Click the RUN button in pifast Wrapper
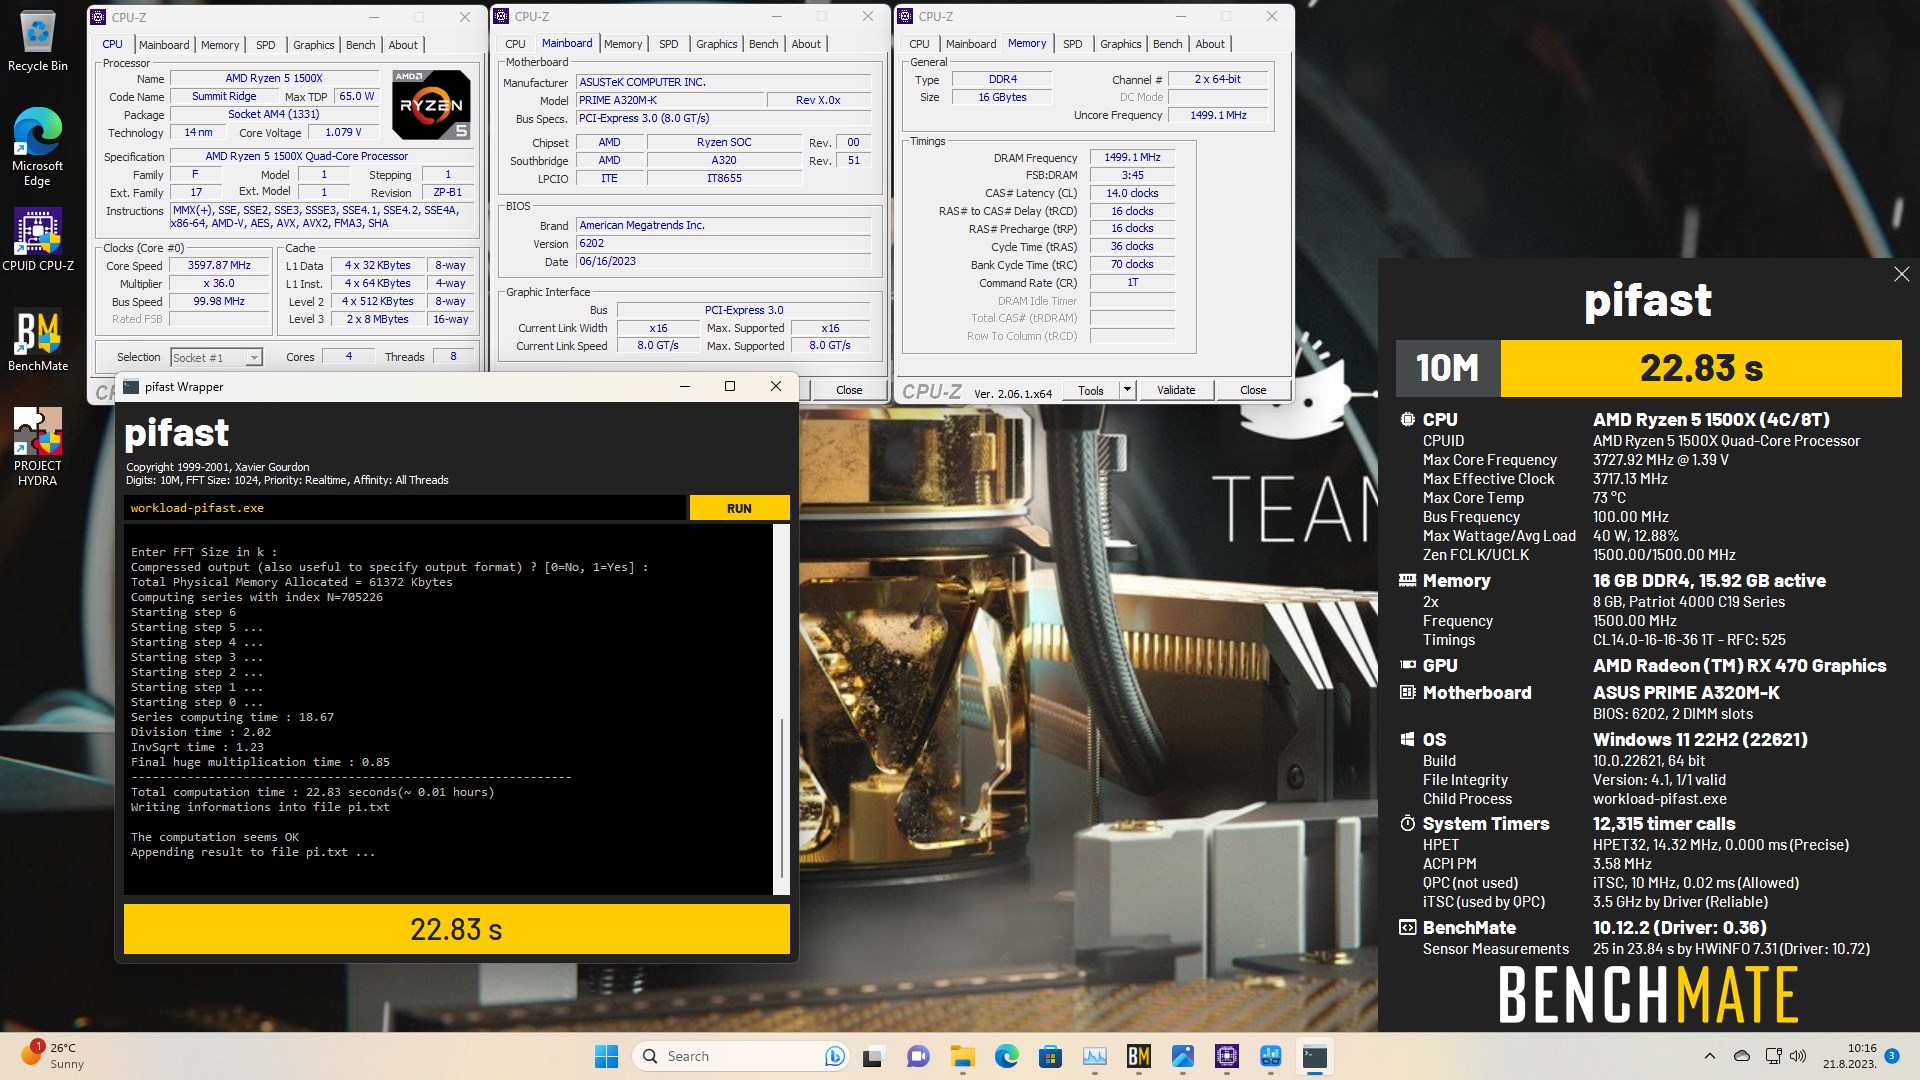This screenshot has width=1920, height=1080. (739, 508)
